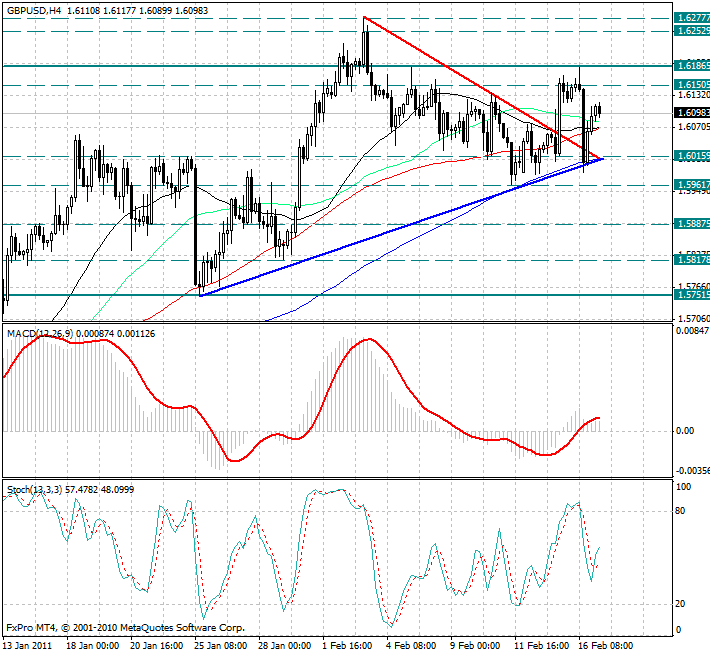The image size is (710, 653).
Task: Click the 16 Feb 08:00 date label
Action: [x=607, y=645]
